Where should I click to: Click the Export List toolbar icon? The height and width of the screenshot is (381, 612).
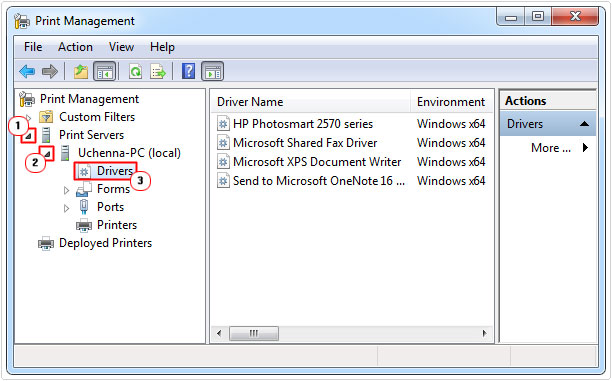tap(158, 71)
